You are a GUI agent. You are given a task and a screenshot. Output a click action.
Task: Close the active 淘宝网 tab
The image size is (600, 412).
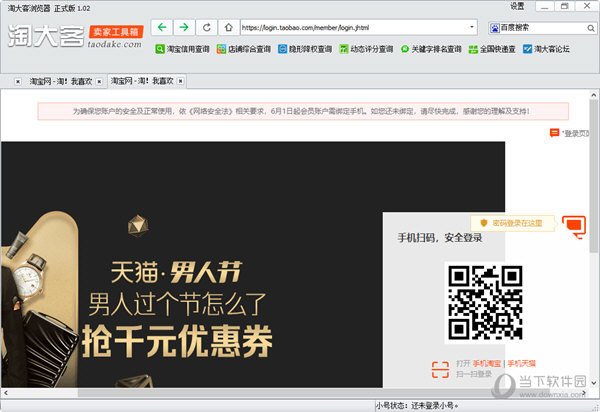pyautogui.click(x=180, y=81)
